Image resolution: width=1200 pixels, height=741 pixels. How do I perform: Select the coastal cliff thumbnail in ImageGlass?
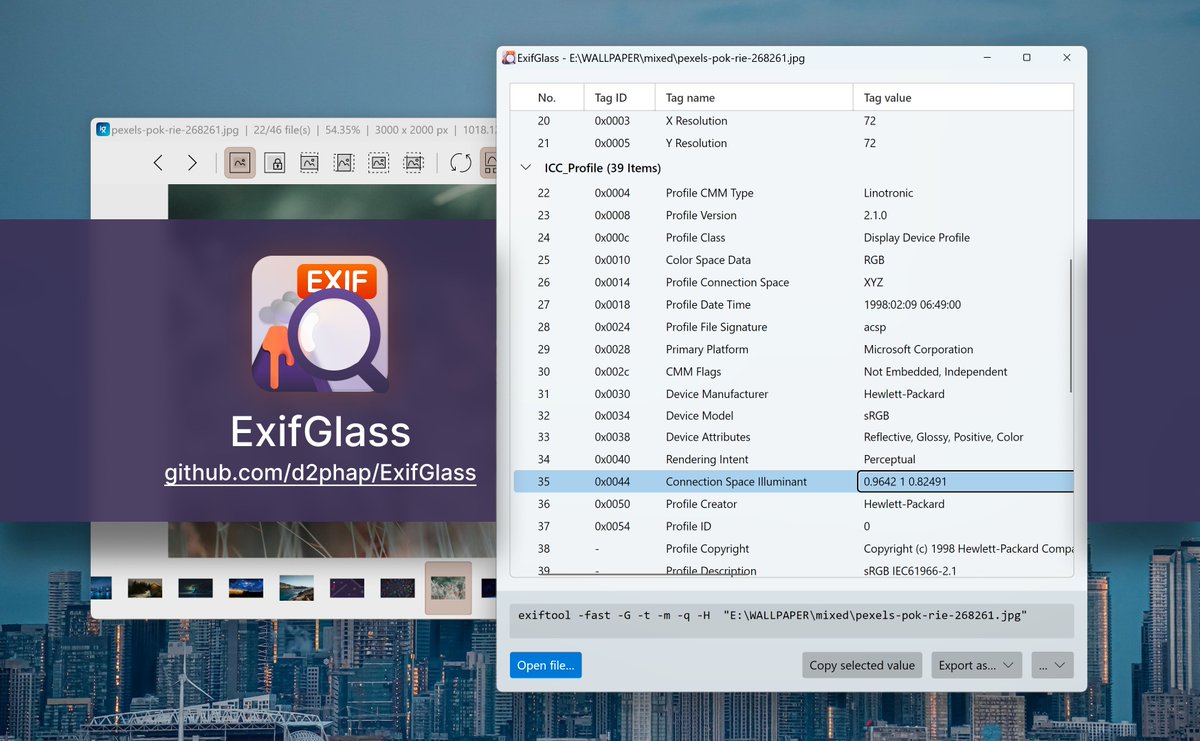click(297, 588)
